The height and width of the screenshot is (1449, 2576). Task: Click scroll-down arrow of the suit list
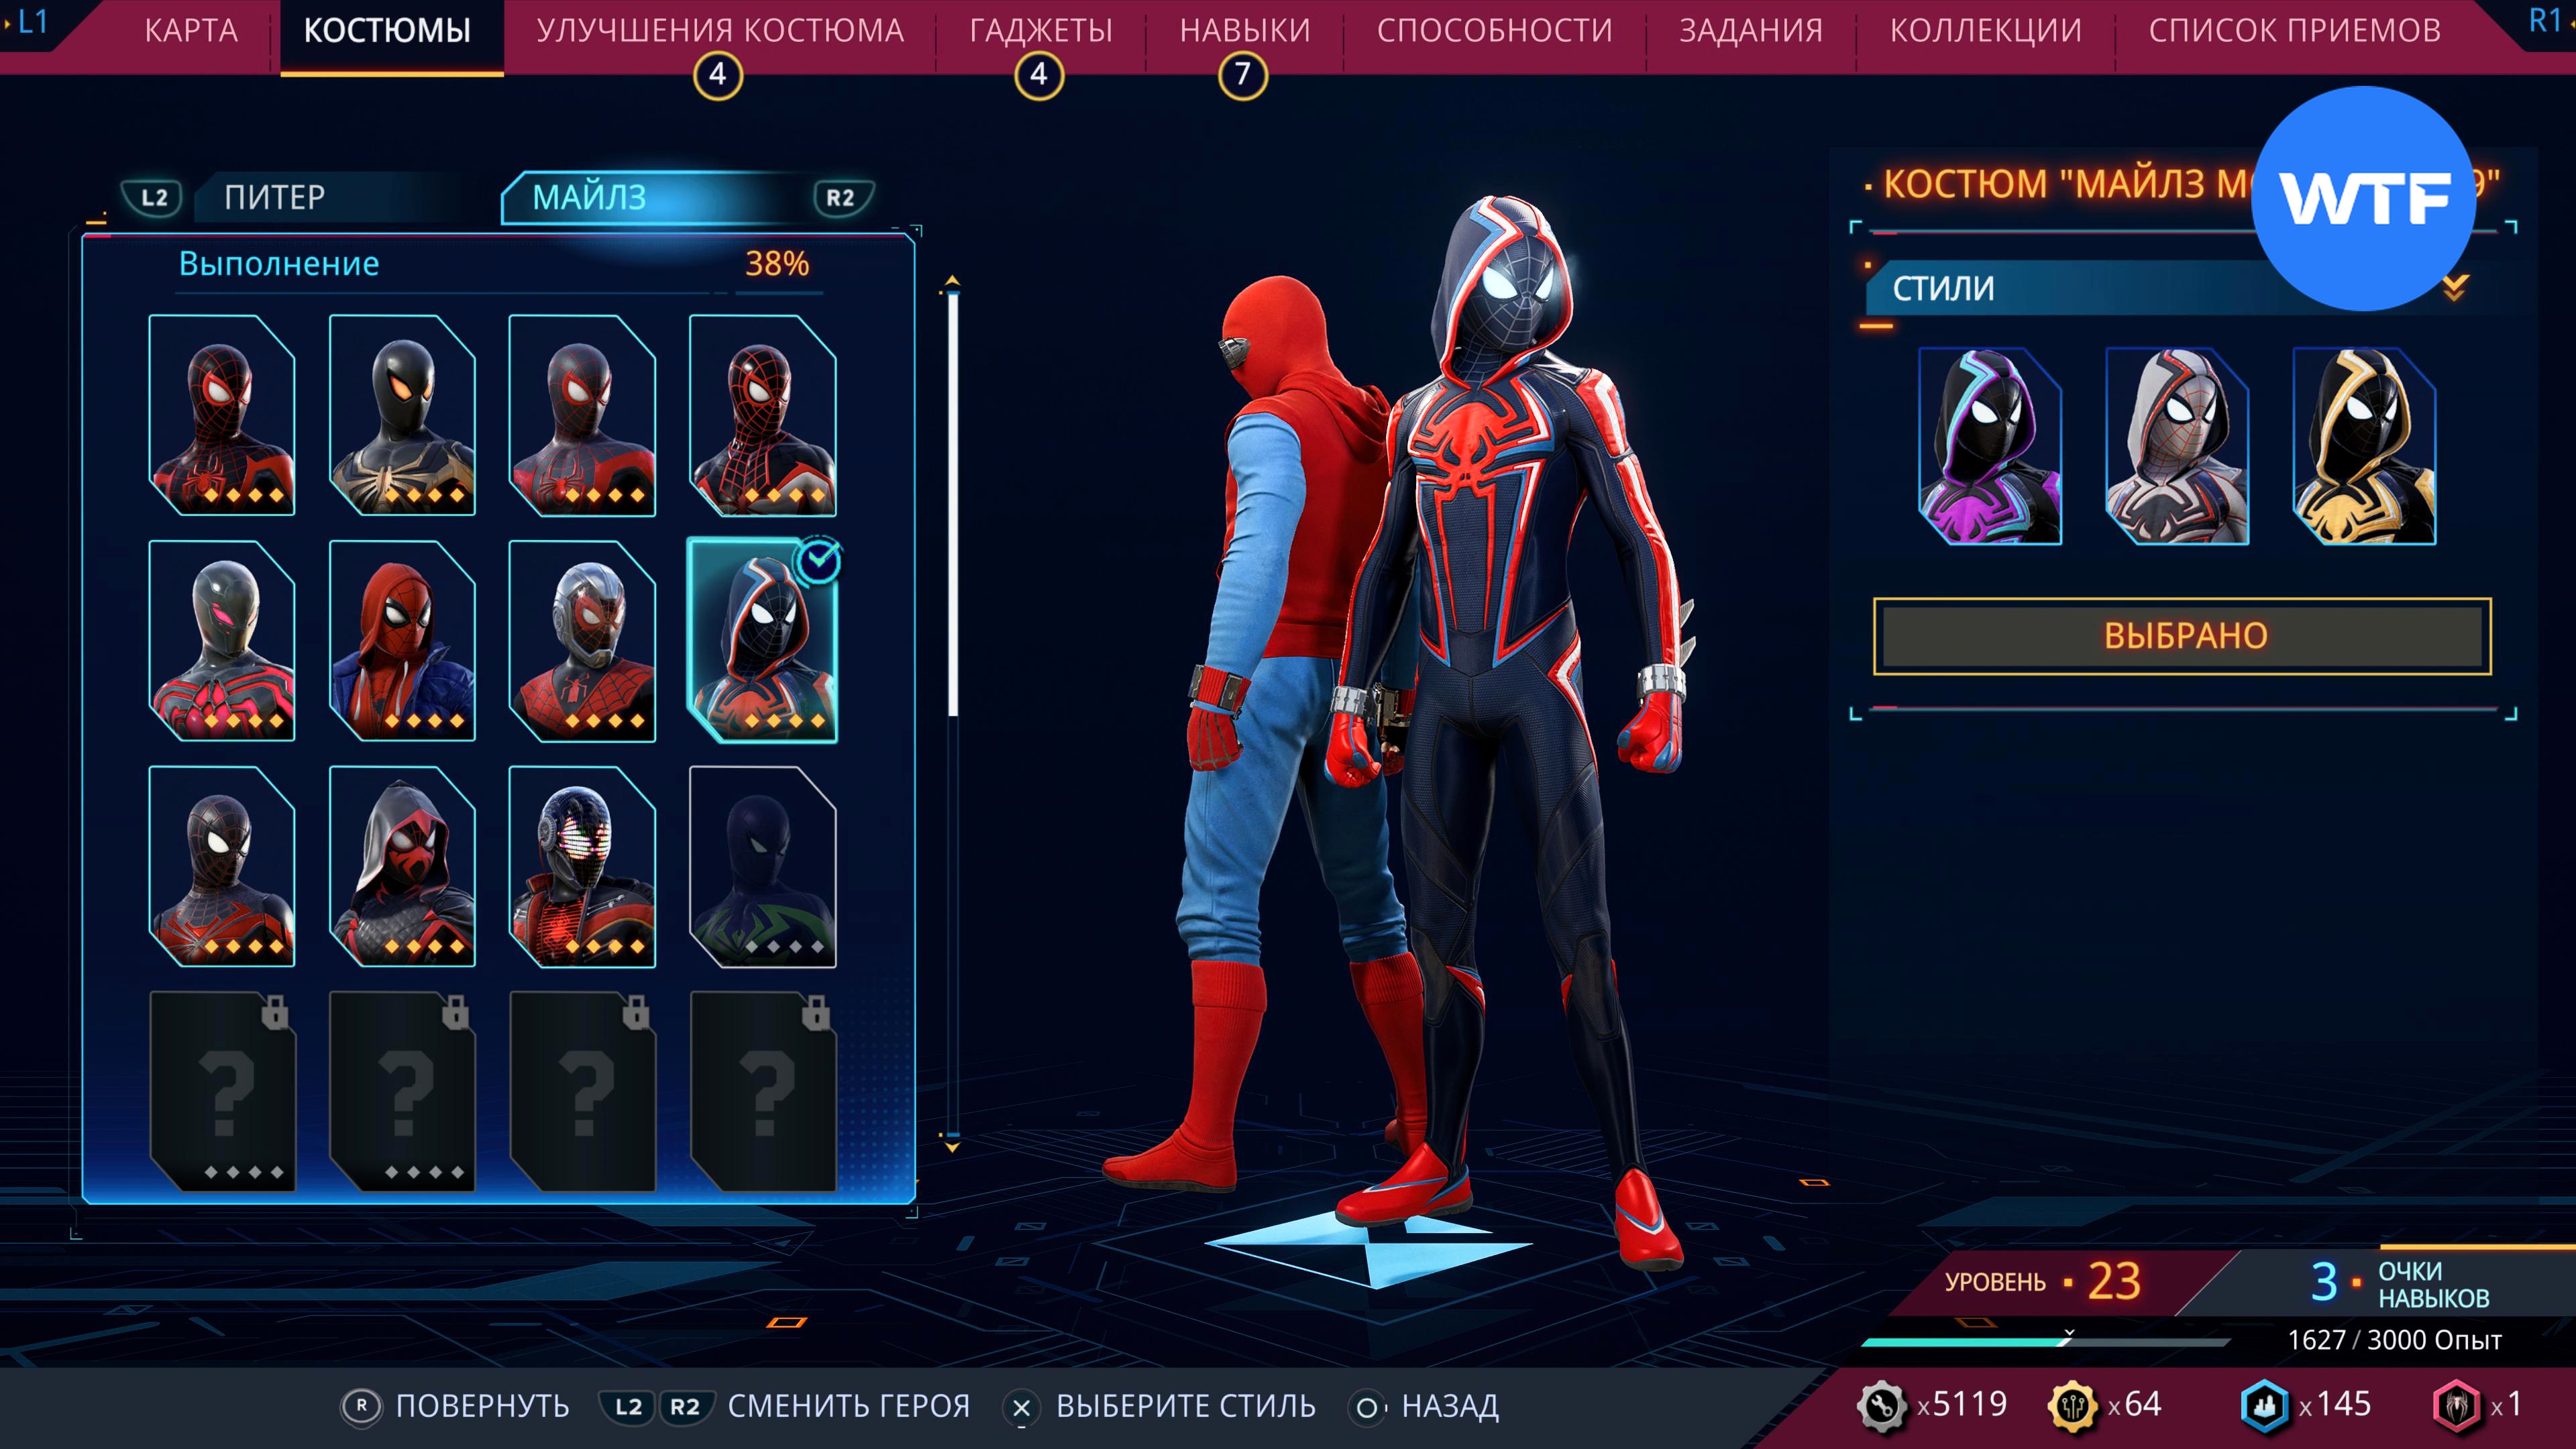[x=952, y=1147]
